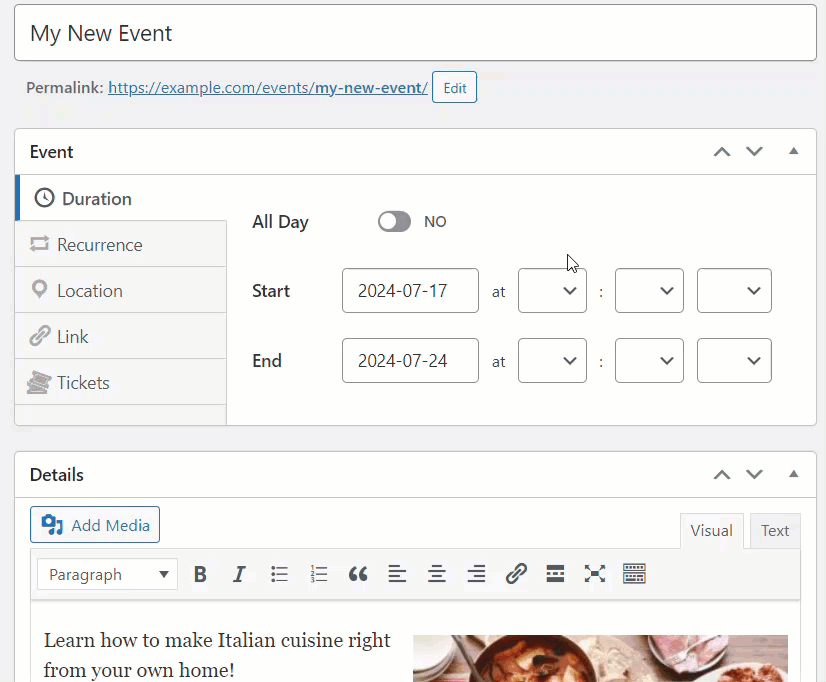Open the Paragraph style dropdown
Image resolution: width=826 pixels, height=682 pixels.
point(106,574)
